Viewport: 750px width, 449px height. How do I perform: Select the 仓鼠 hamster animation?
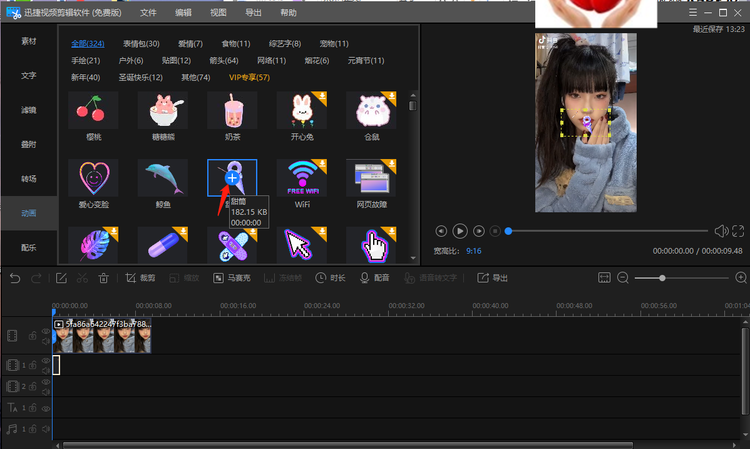pyautogui.click(x=371, y=110)
